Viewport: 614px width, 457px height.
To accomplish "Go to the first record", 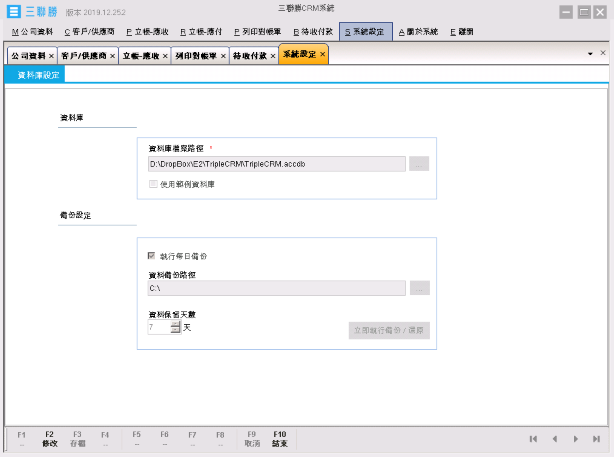I will click(x=533, y=439).
